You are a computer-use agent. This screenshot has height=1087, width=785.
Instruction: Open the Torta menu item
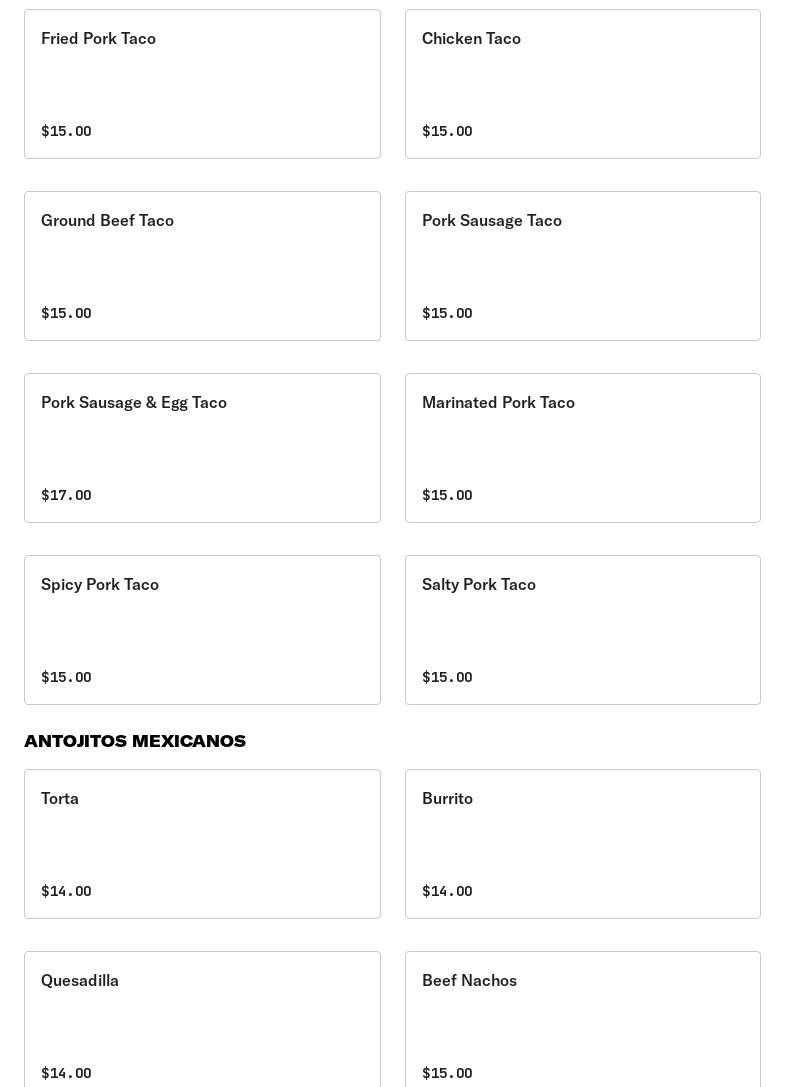pos(202,844)
